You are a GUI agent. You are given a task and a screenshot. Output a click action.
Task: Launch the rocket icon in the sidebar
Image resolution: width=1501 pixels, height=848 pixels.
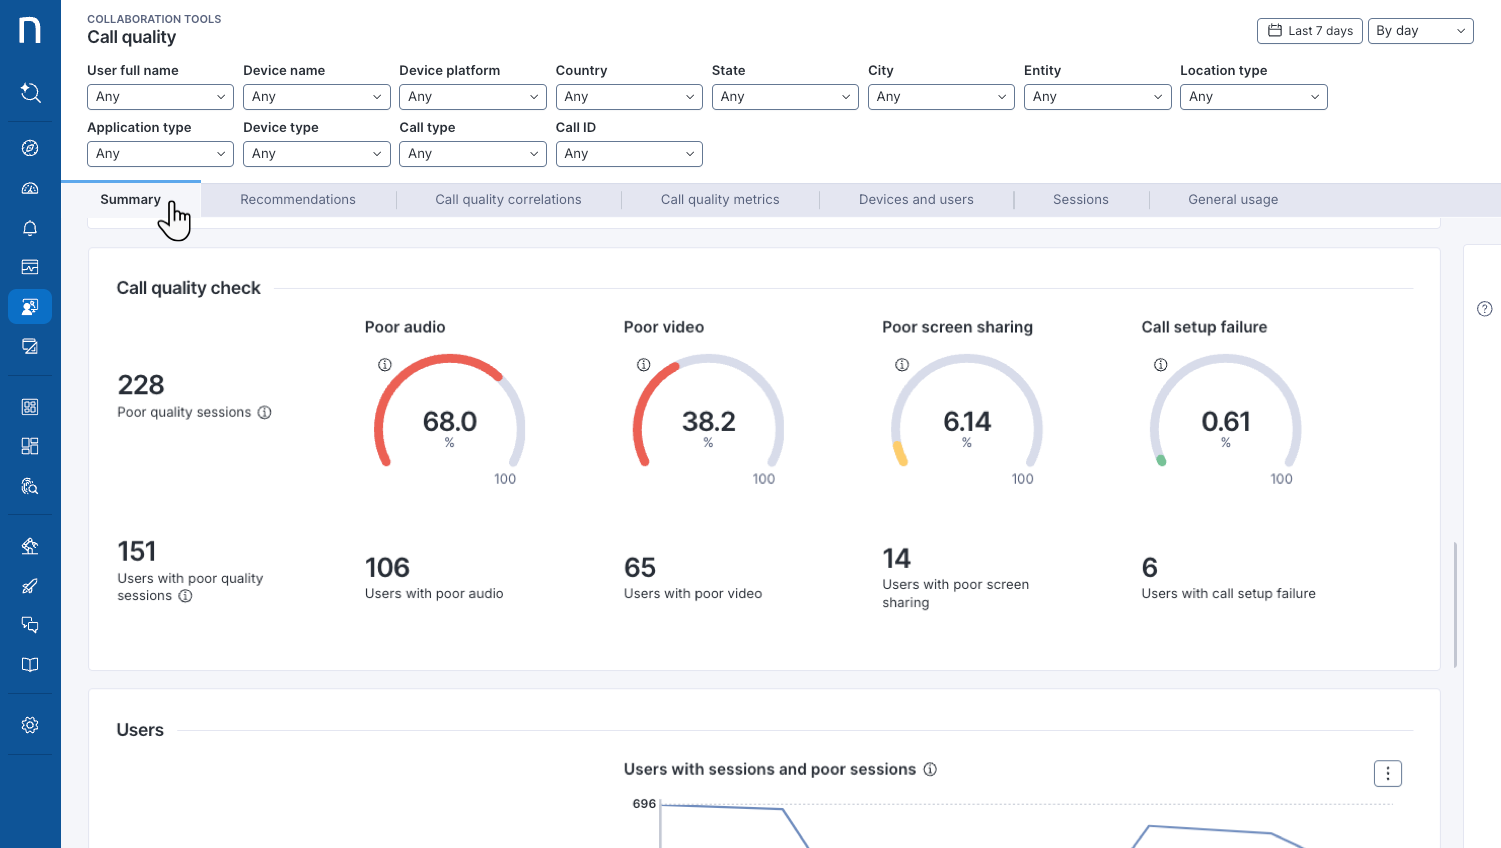[x=30, y=586]
